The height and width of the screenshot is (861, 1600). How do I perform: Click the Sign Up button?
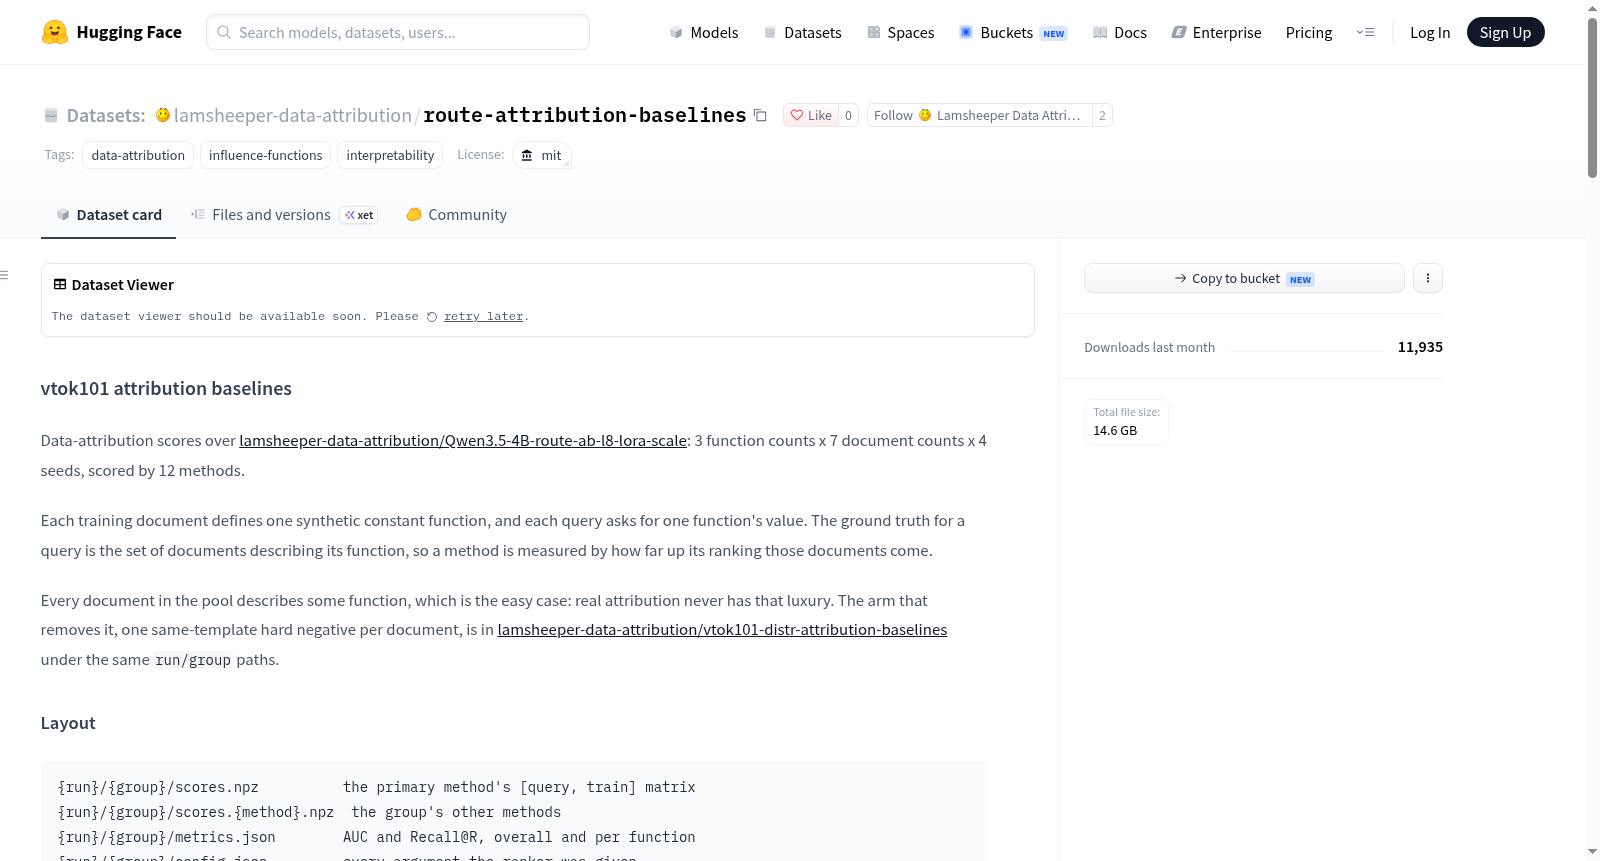1505,32
